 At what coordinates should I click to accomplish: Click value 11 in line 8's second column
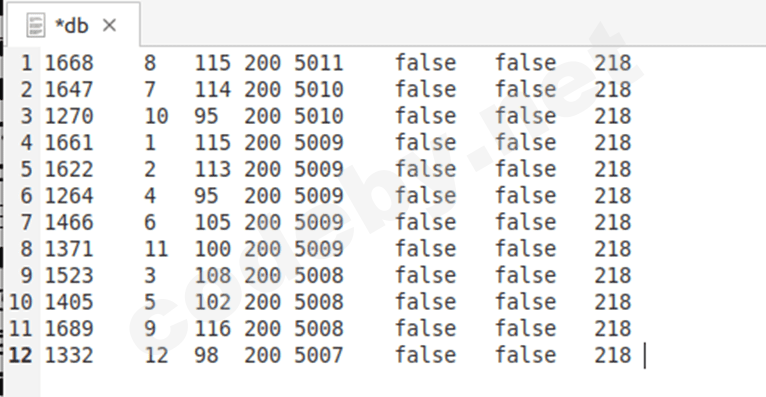pyautogui.click(x=156, y=249)
